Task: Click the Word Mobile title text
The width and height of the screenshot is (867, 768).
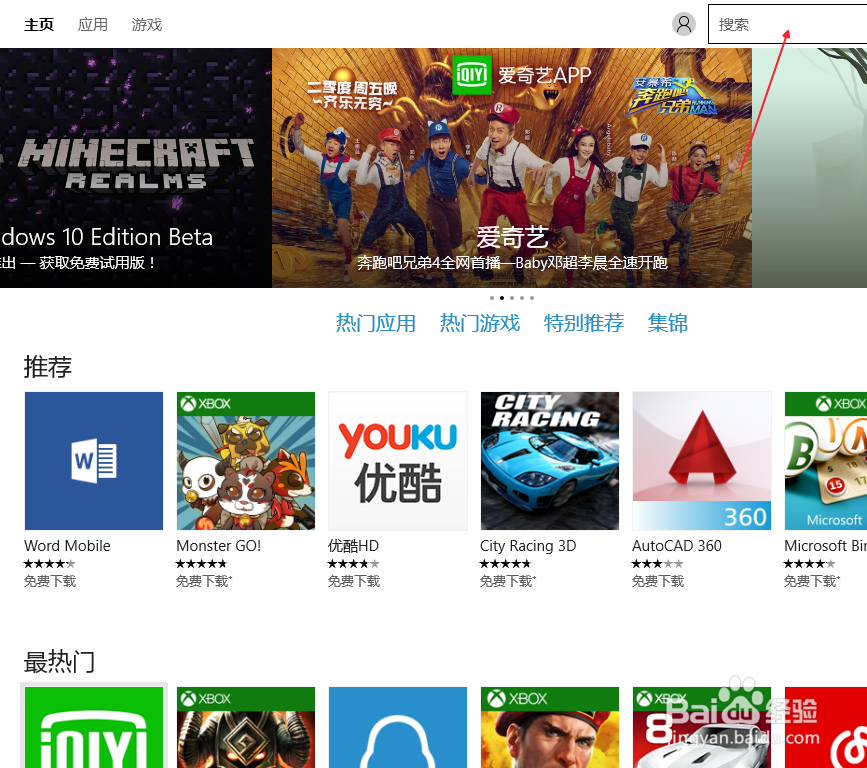Action: click(67, 546)
